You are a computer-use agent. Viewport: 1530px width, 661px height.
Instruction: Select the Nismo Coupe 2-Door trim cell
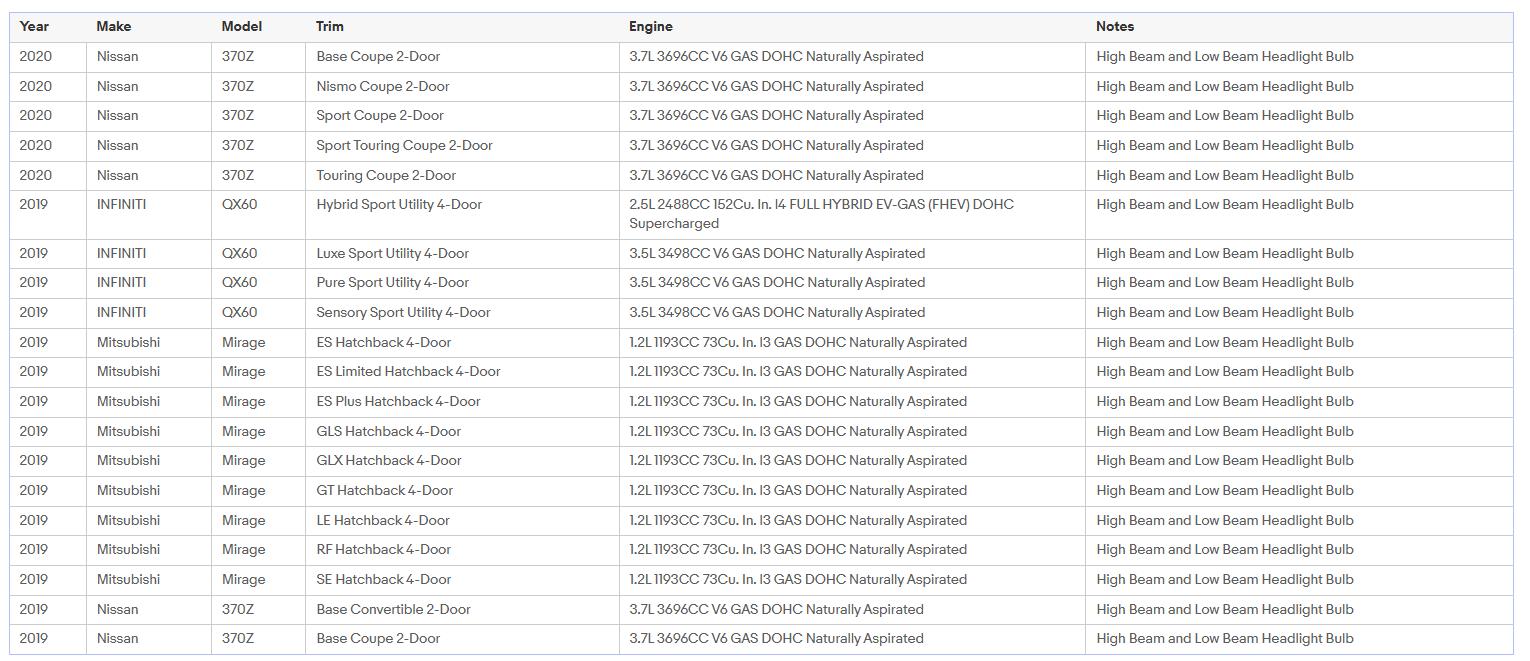[x=382, y=86]
